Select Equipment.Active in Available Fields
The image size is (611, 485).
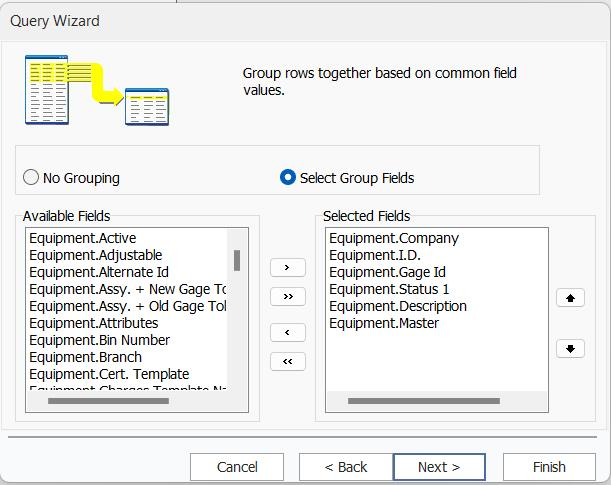pyautogui.click(x=82, y=238)
